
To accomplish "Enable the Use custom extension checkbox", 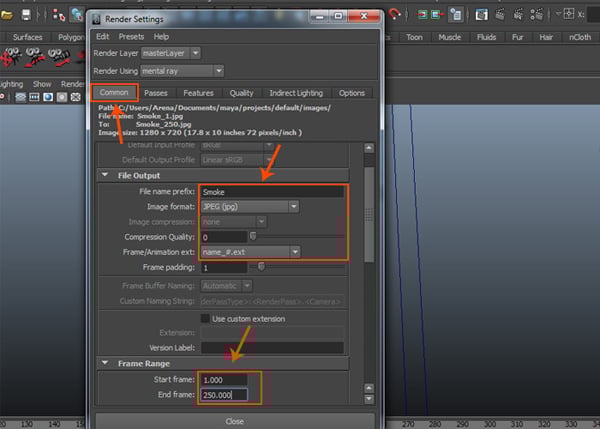I will [x=205, y=318].
